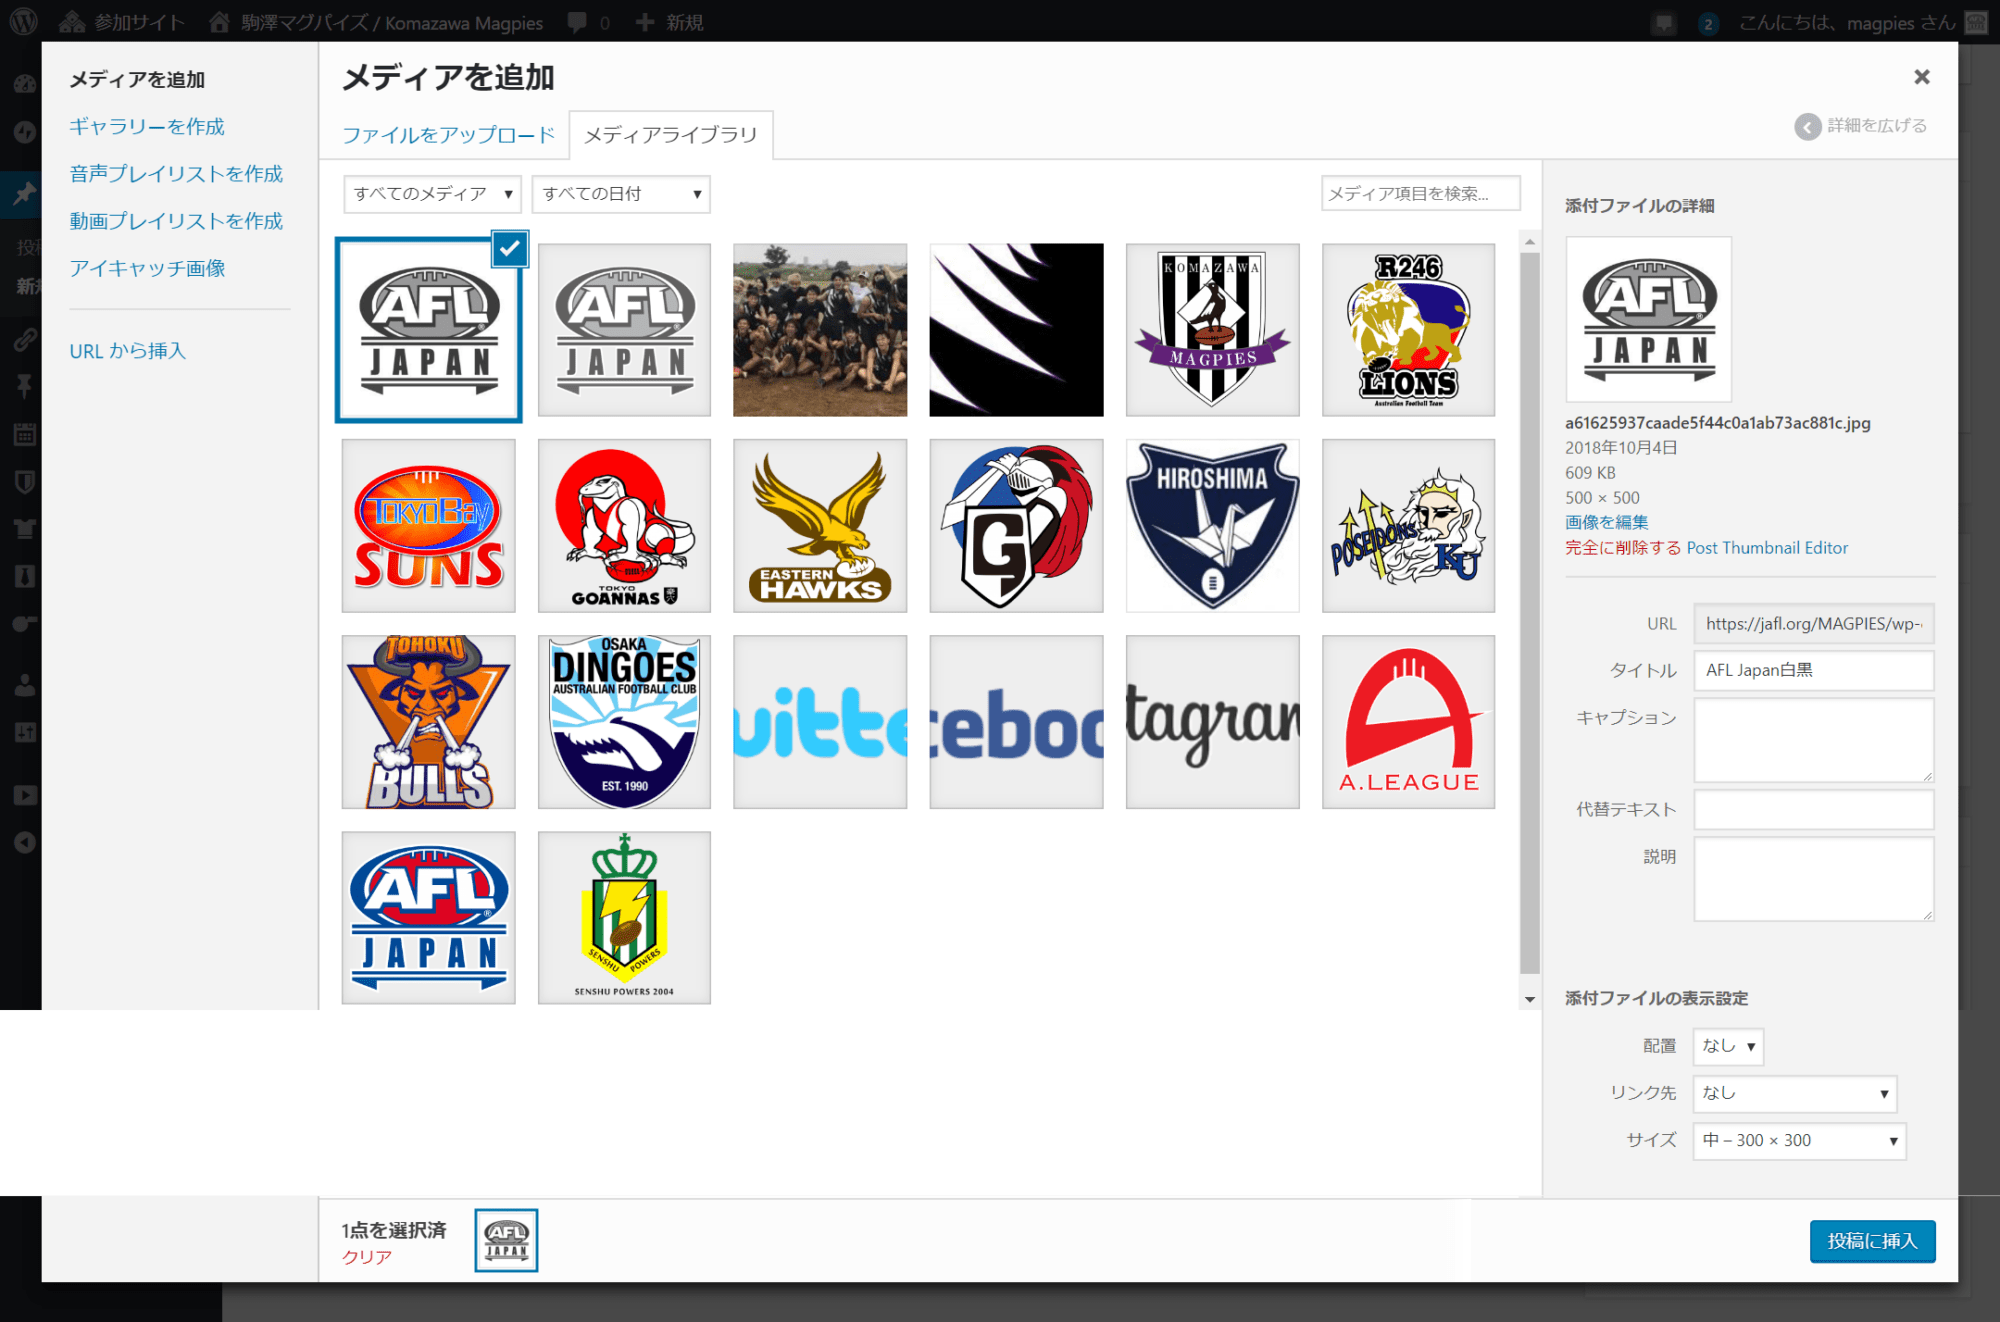Select the knight G shield logo thumbnail
The image size is (2000, 1322).
[1016, 526]
